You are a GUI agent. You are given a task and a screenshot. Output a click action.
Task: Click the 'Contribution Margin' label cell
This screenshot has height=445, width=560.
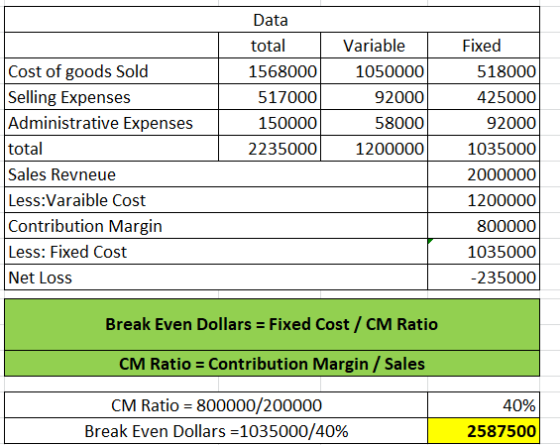click(216, 225)
